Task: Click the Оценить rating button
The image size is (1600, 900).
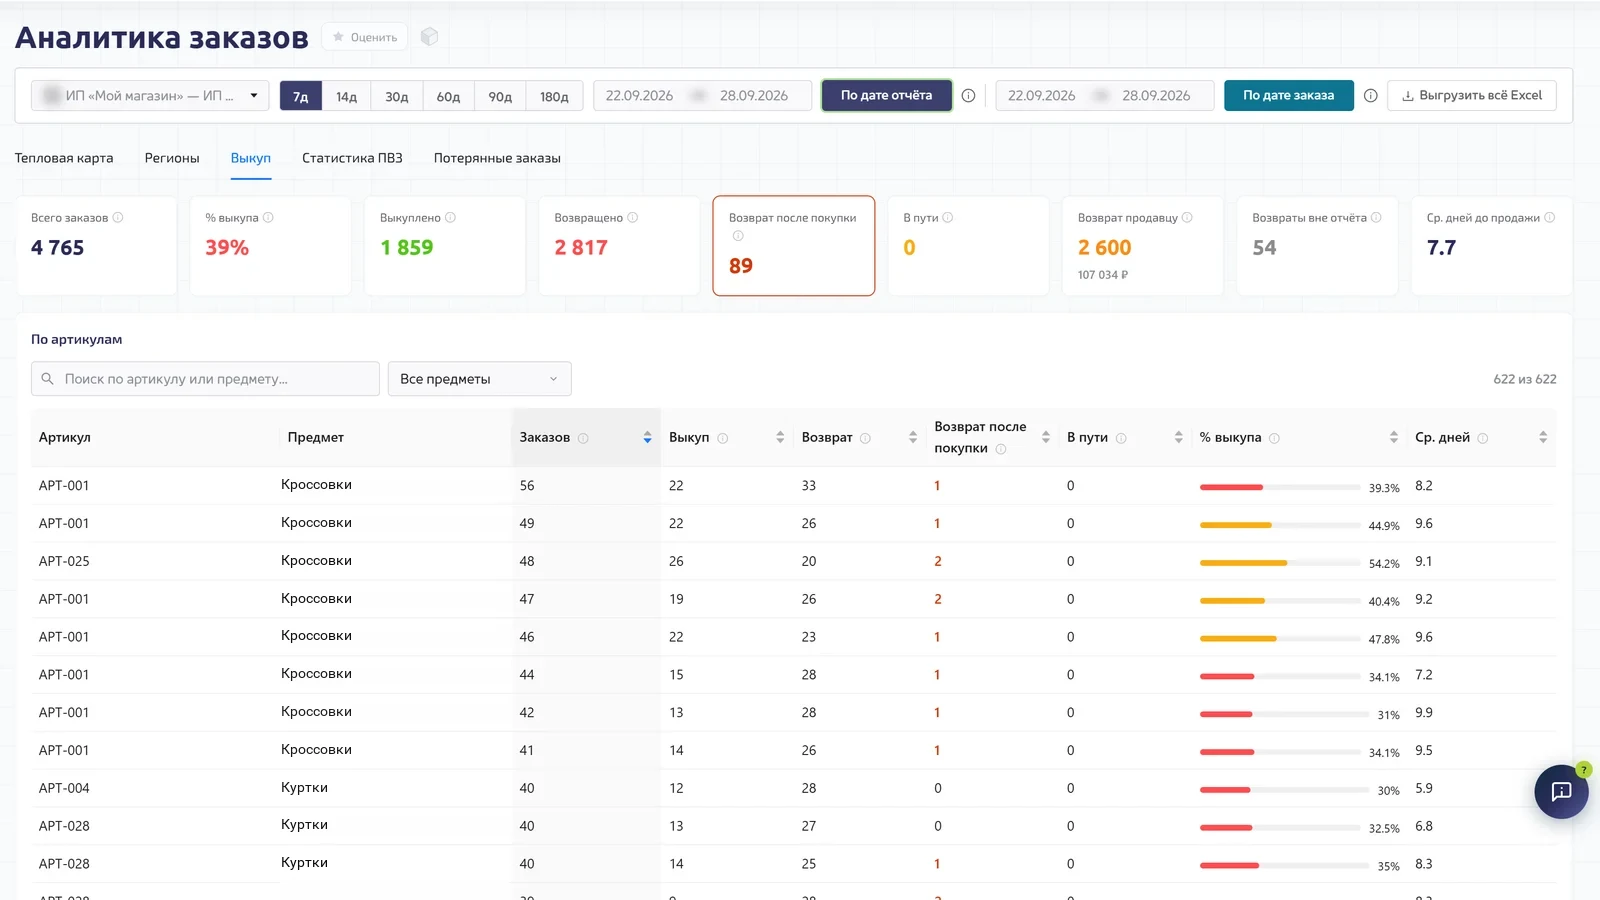Action: [x=365, y=37]
